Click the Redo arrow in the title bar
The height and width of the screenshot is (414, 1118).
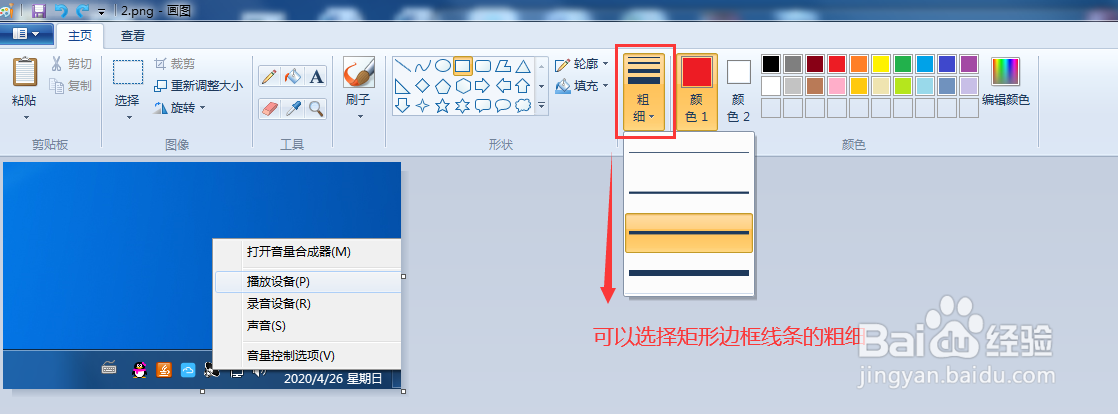click(82, 11)
